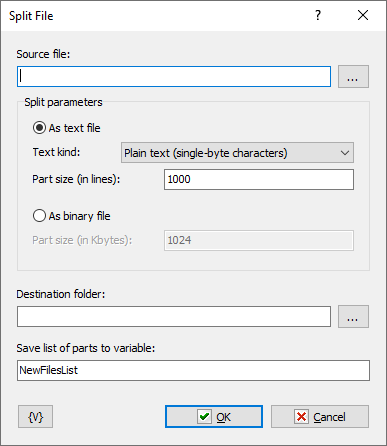Click the Part size in lines field
The height and width of the screenshot is (446, 387).
pyautogui.click(x=259, y=179)
